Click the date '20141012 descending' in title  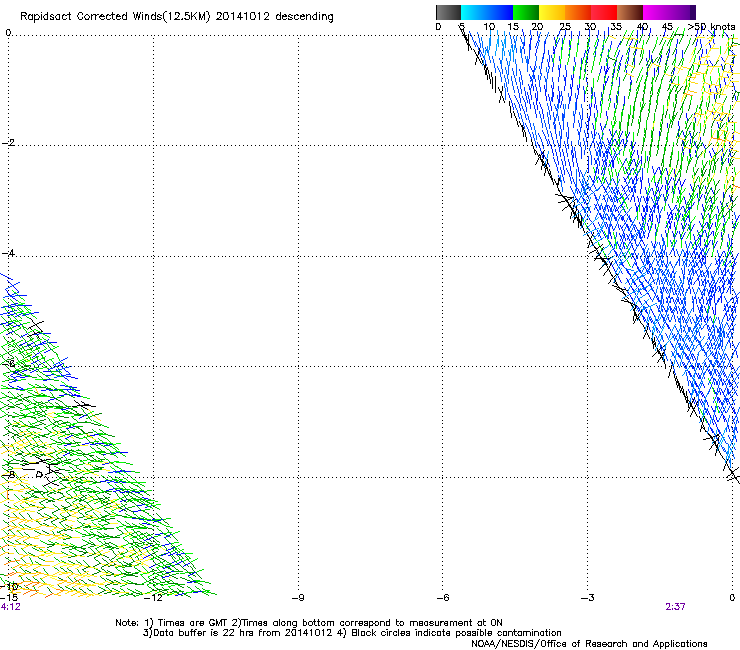click(x=275, y=17)
